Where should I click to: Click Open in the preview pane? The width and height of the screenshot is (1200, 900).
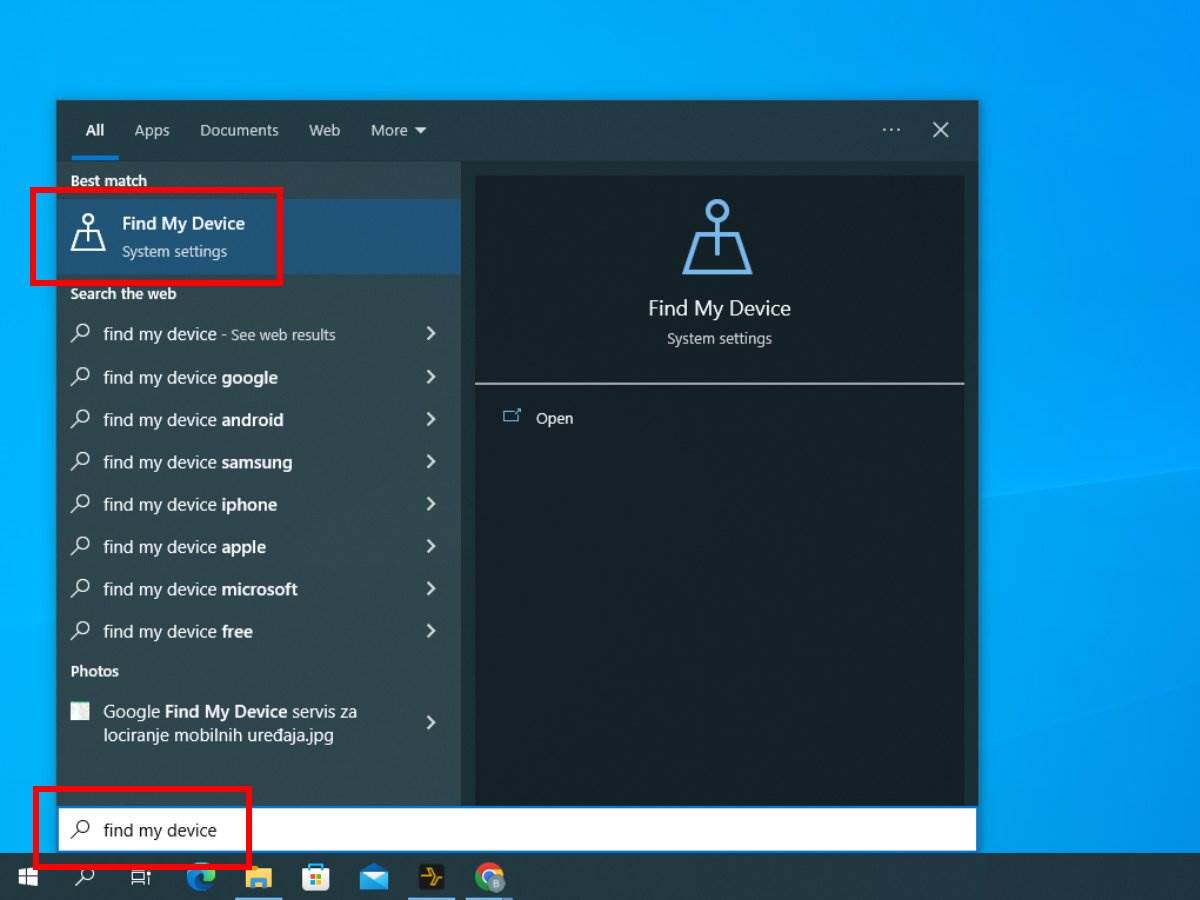tap(553, 418)
